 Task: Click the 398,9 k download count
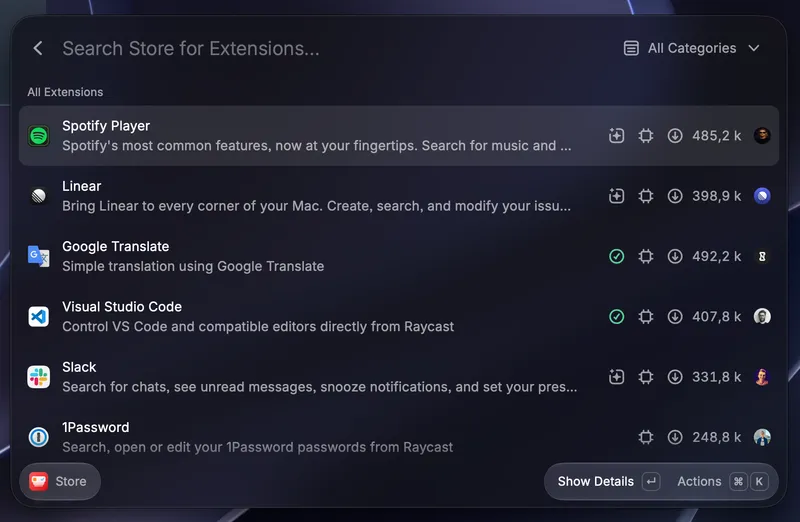pyautogui.click(x=716, y=196)
